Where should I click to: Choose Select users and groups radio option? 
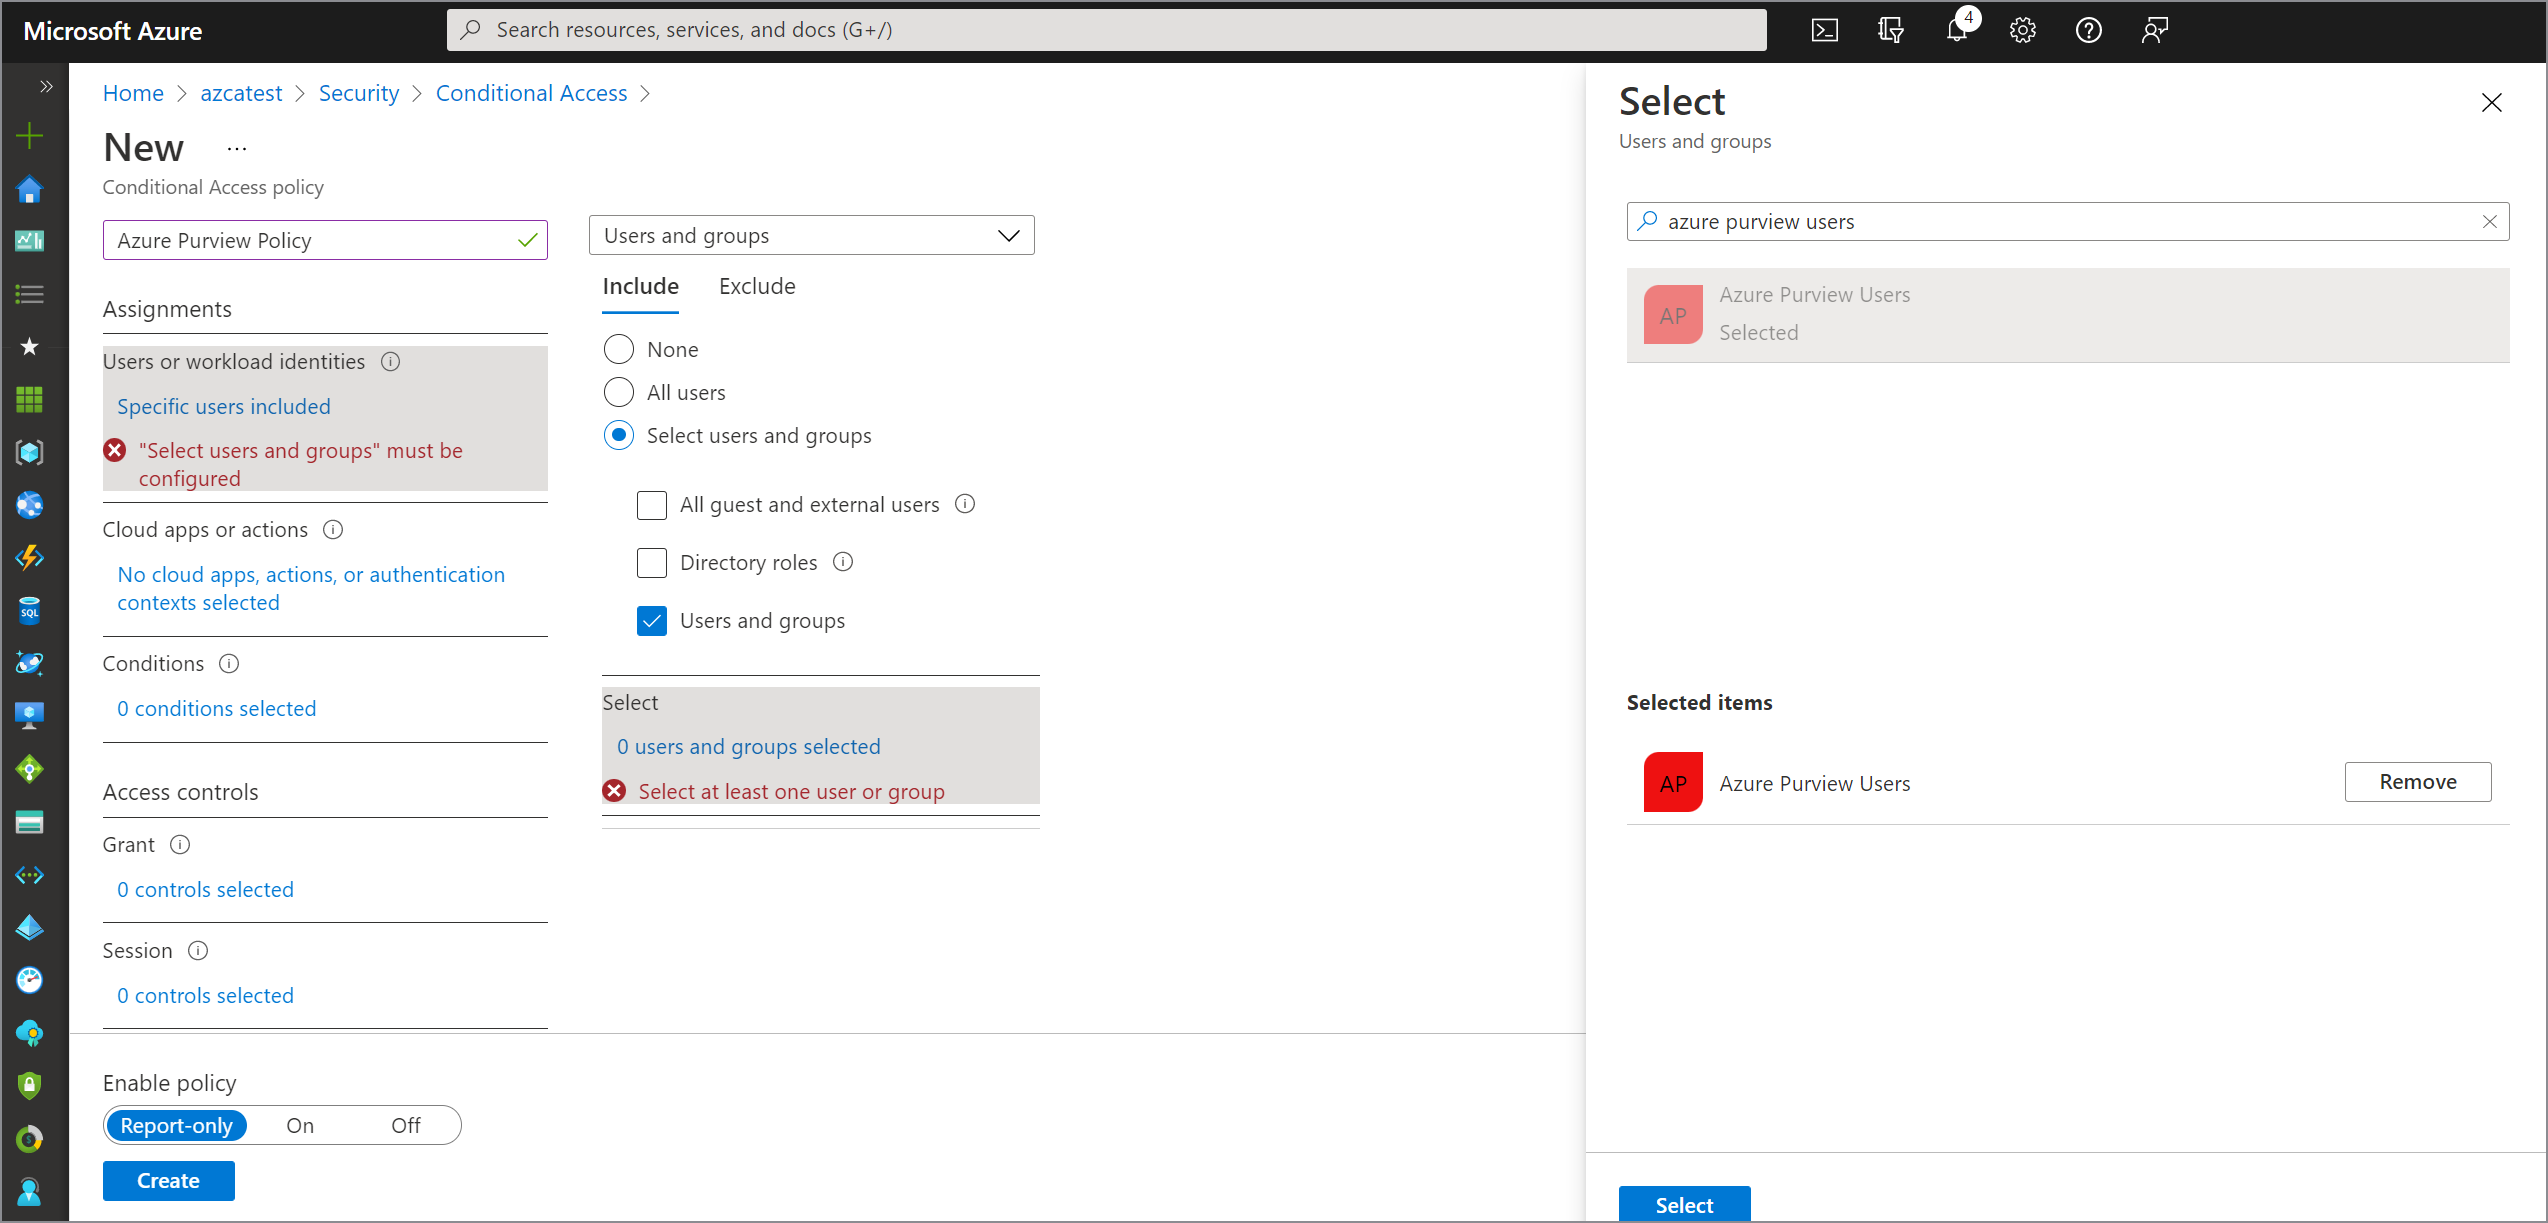618,435
